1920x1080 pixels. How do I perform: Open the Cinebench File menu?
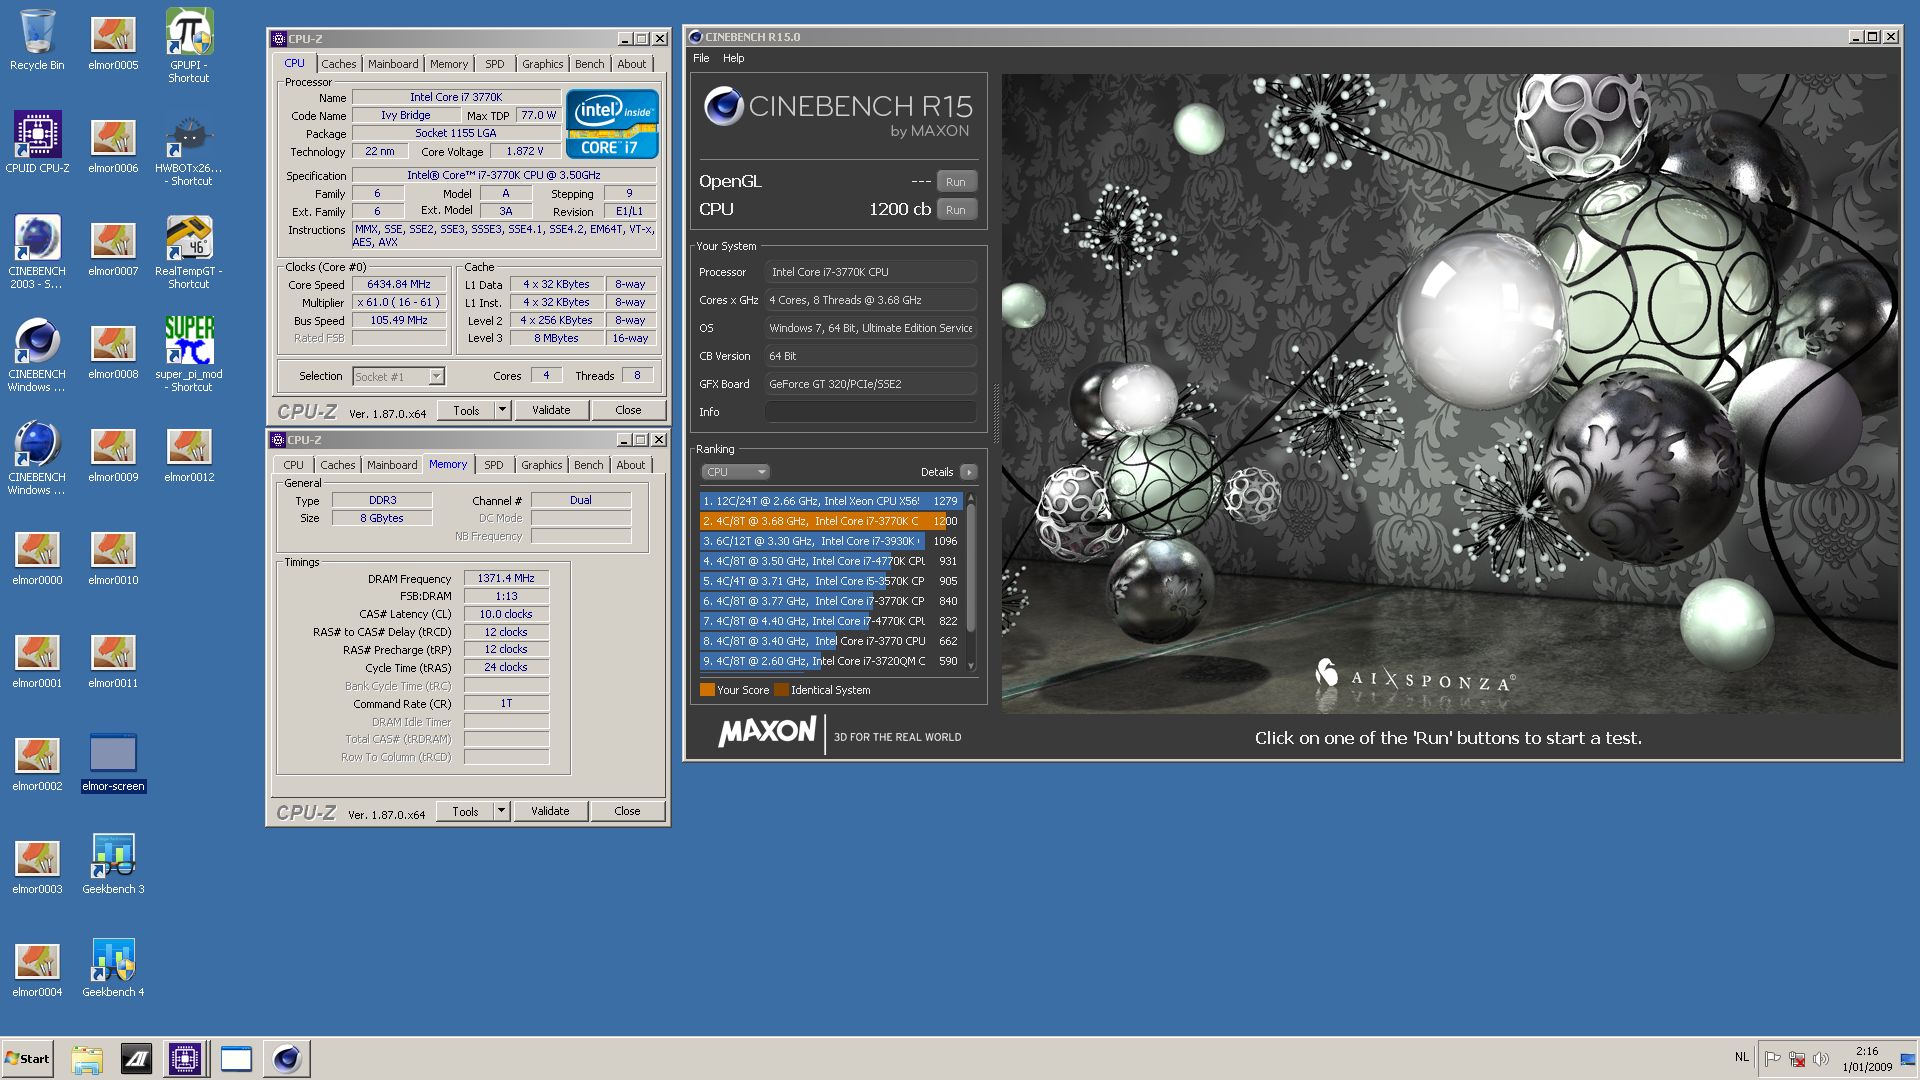[701, 58]
